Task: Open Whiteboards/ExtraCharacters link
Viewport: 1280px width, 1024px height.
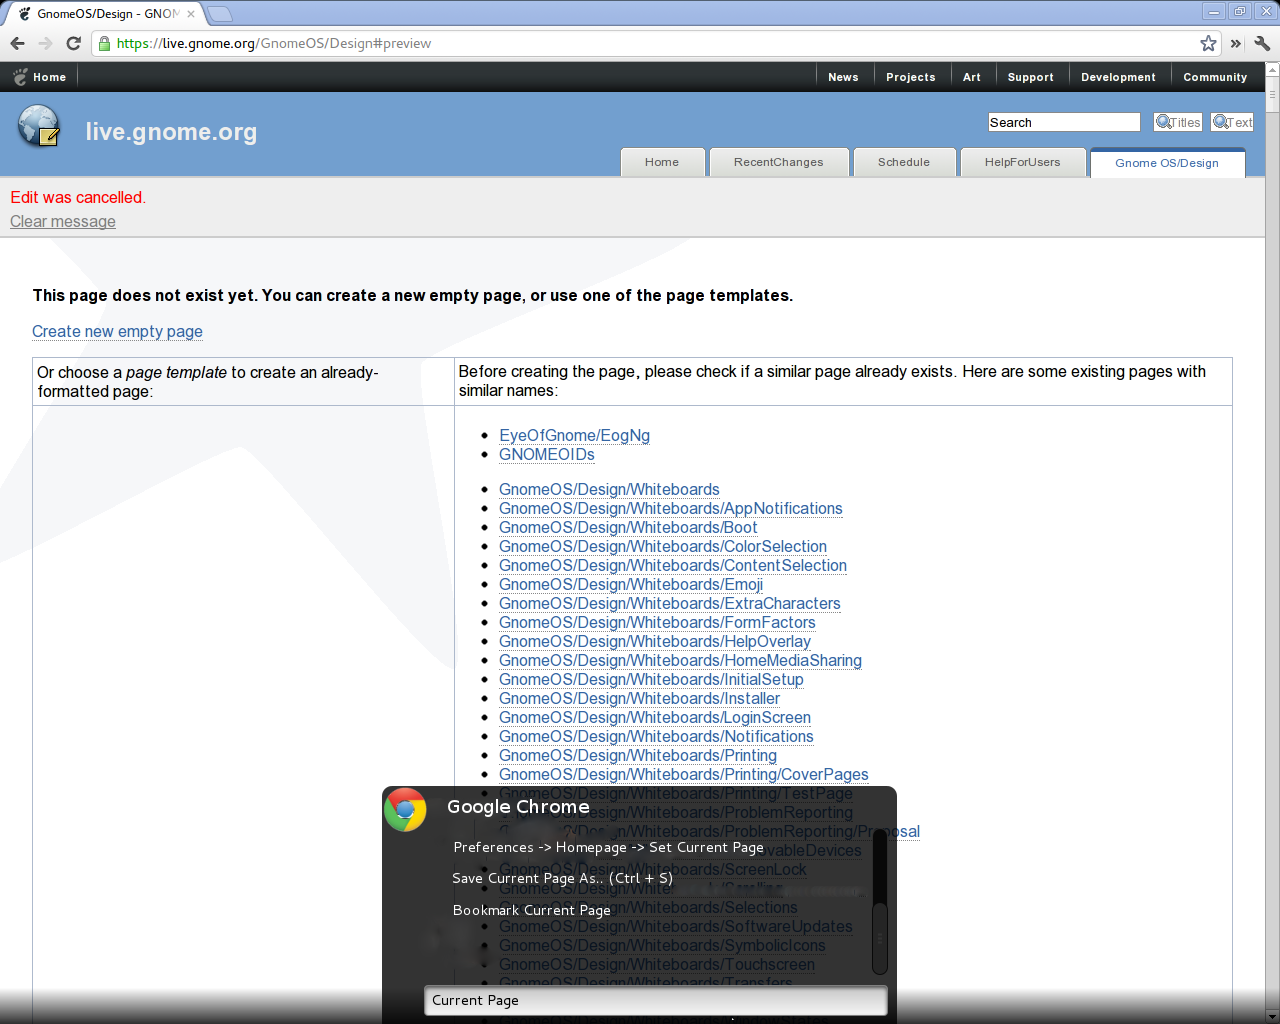Action: click(x=670, y=604)
